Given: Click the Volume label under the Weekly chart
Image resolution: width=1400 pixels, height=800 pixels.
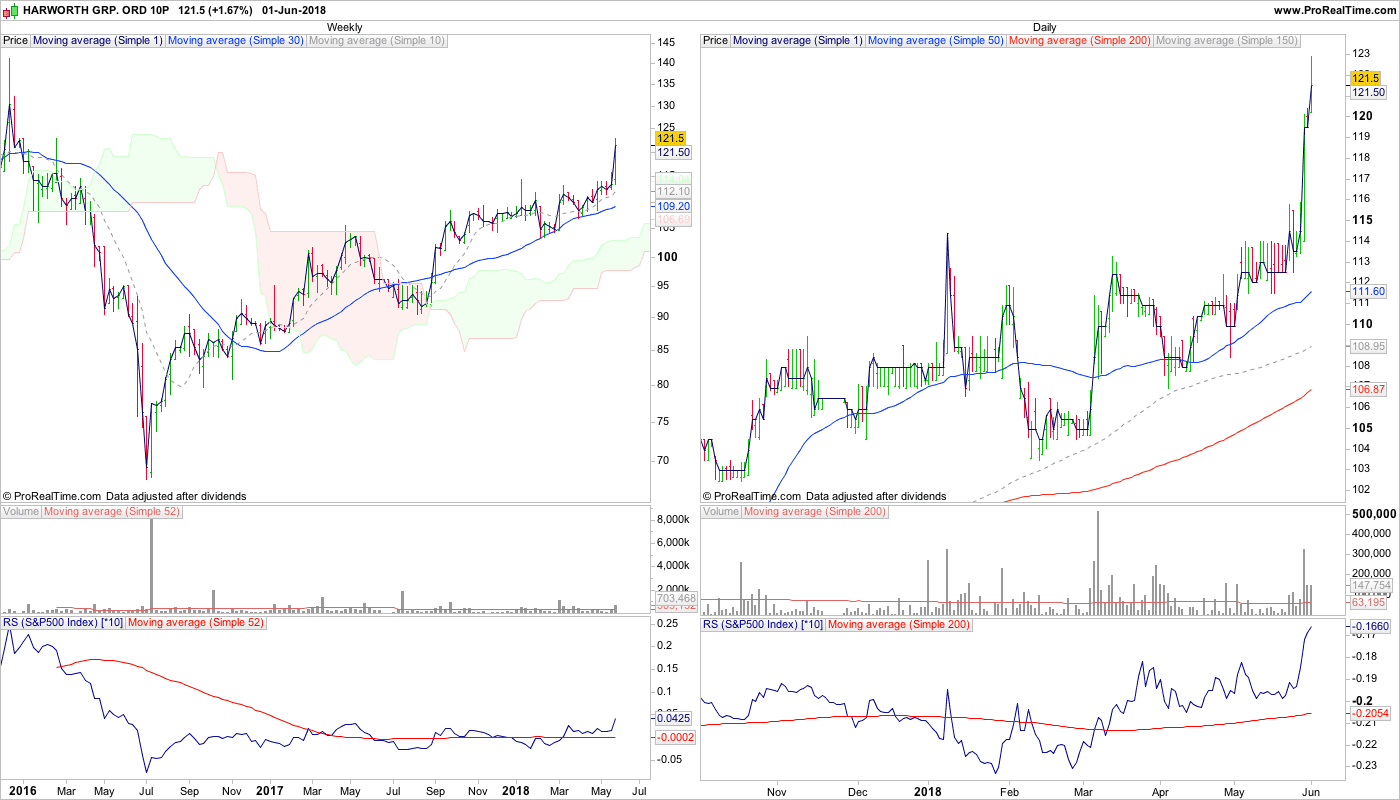Looking at the screenshot, I should (21, 512).
